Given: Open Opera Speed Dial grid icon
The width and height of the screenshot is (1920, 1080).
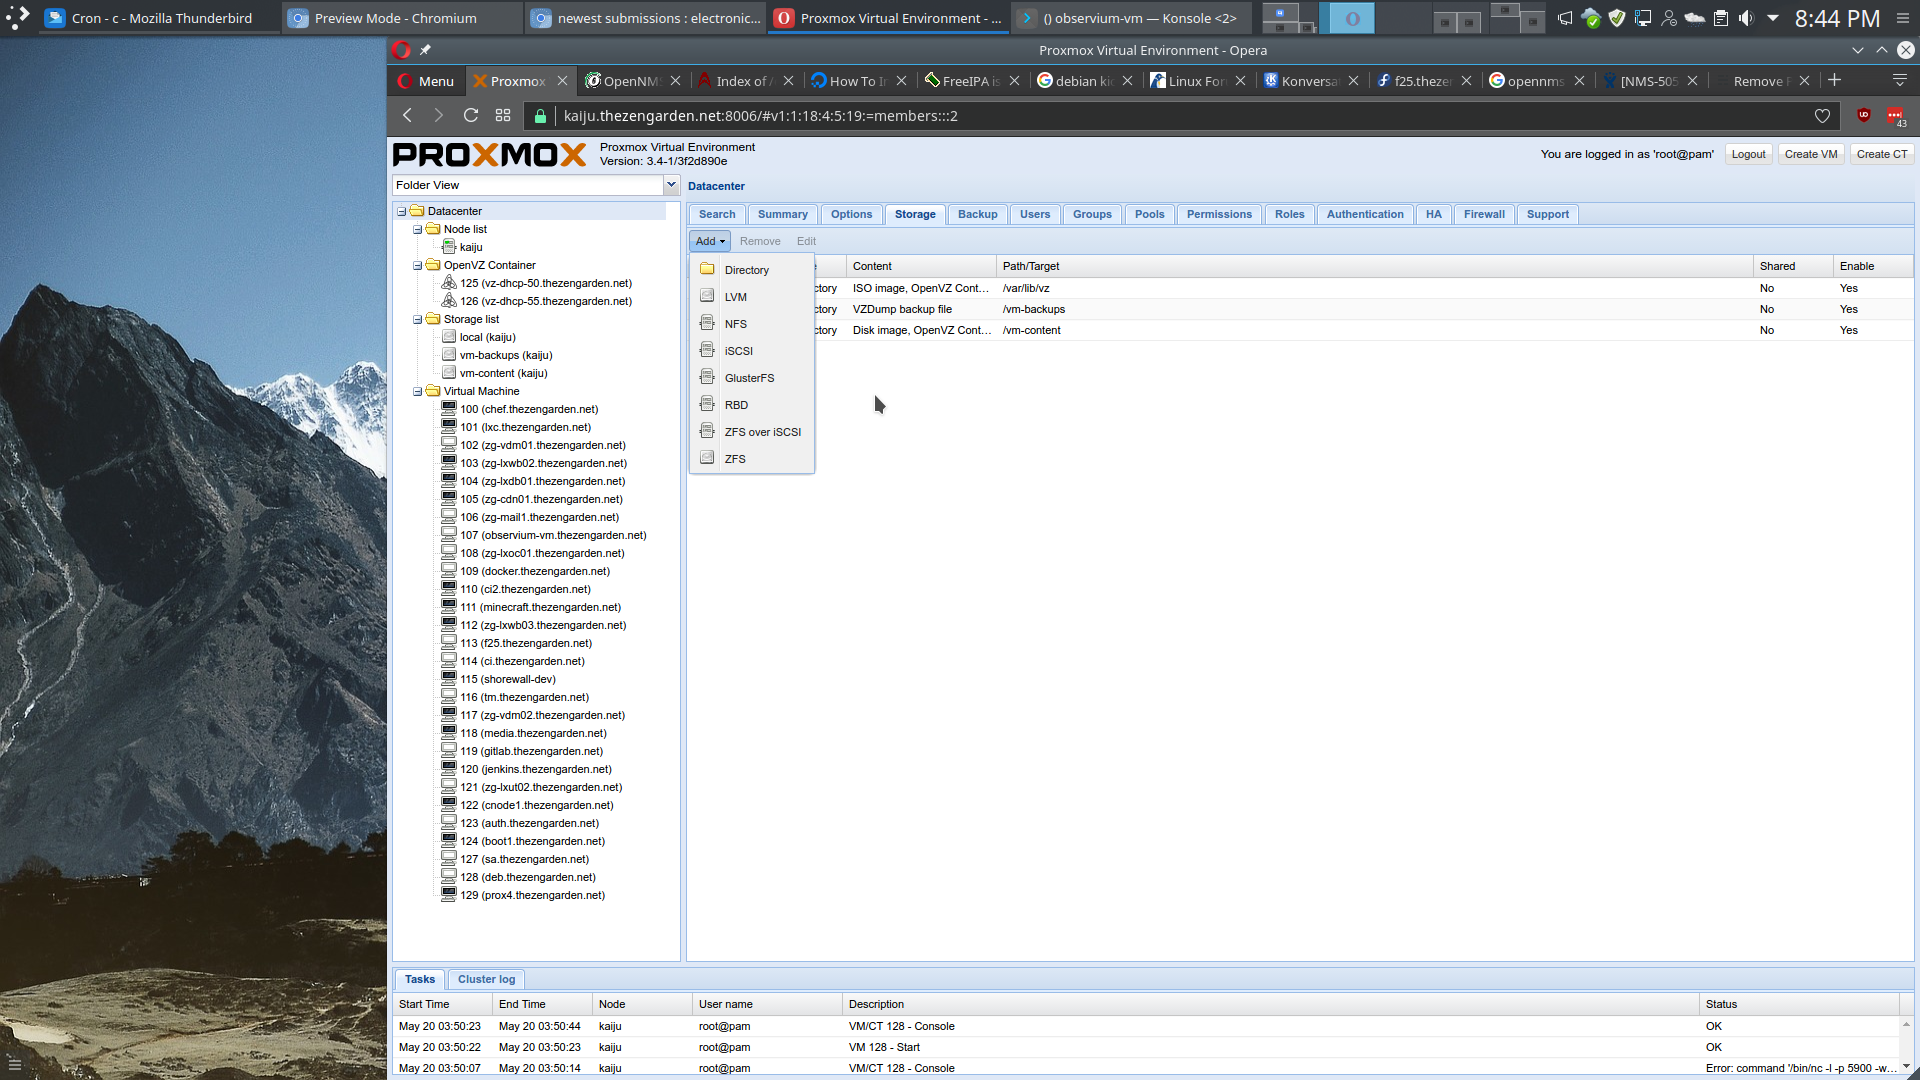Looking at the screenshot, I should 503,116.
